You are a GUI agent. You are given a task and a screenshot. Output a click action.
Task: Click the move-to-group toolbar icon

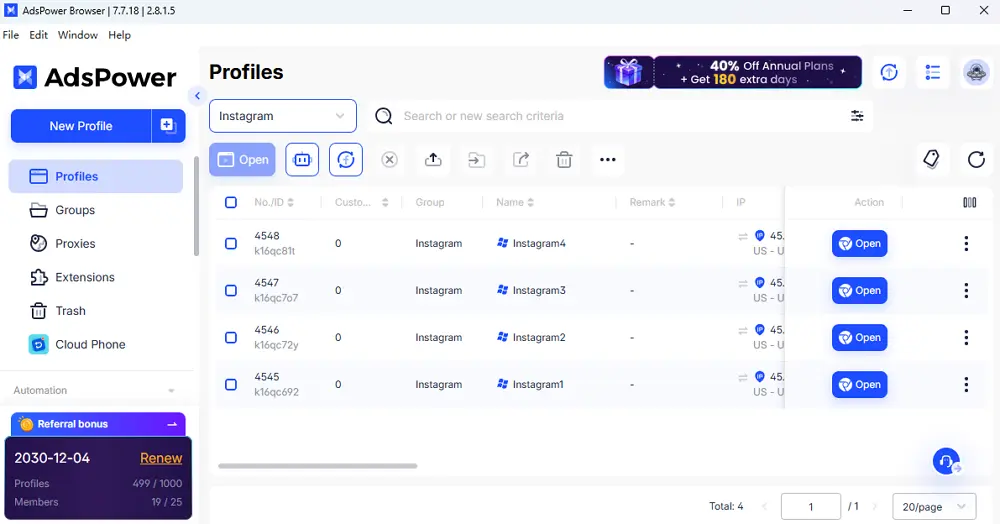[x=476, y=159]
